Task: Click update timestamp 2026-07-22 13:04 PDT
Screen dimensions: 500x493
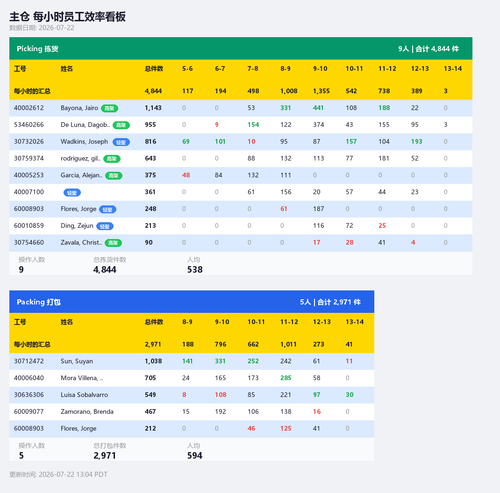Action: tap(58, 475)
